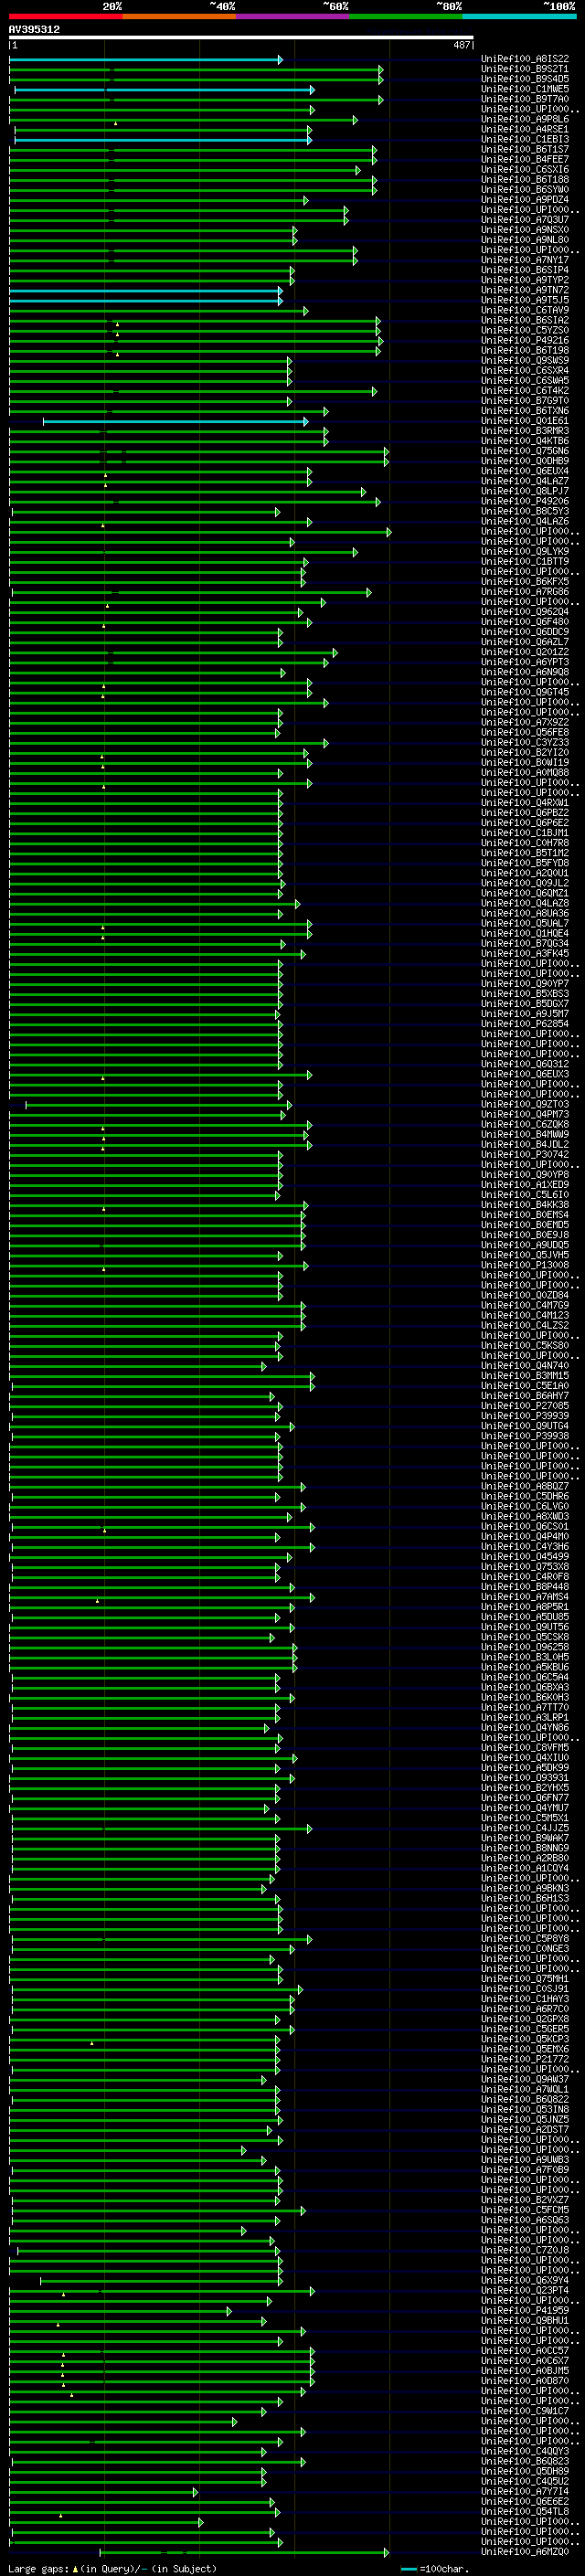Select label UniRef100_C4M7G9
Viewport: 585px width, 2576px height.
[525, 1305]
